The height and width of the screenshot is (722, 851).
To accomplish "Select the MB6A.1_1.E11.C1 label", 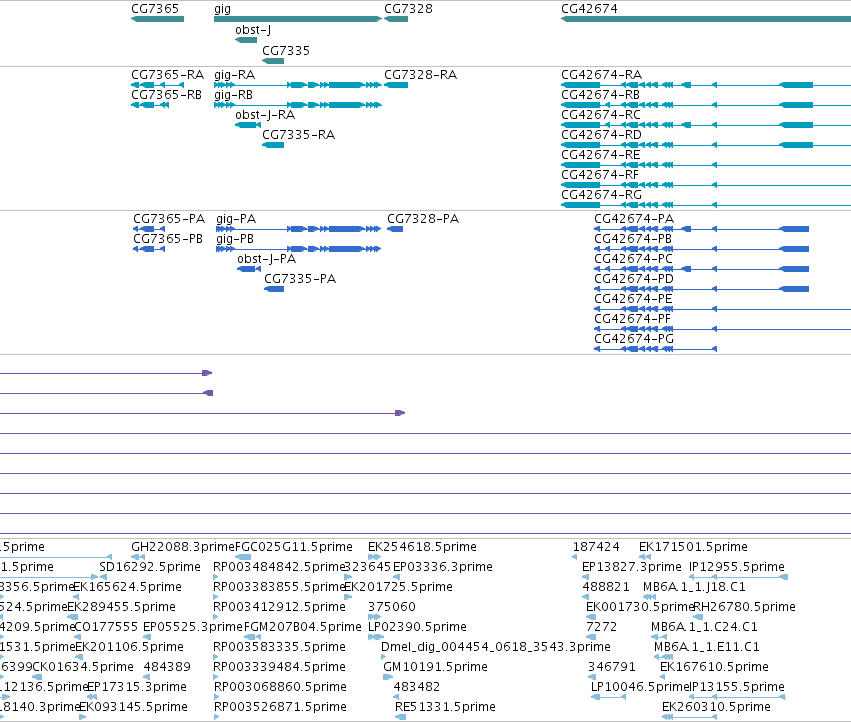I will click(707, 647).
